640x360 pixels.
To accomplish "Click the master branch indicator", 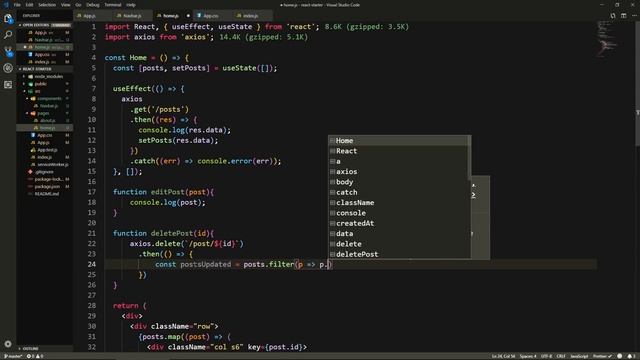I will [12, 356].
